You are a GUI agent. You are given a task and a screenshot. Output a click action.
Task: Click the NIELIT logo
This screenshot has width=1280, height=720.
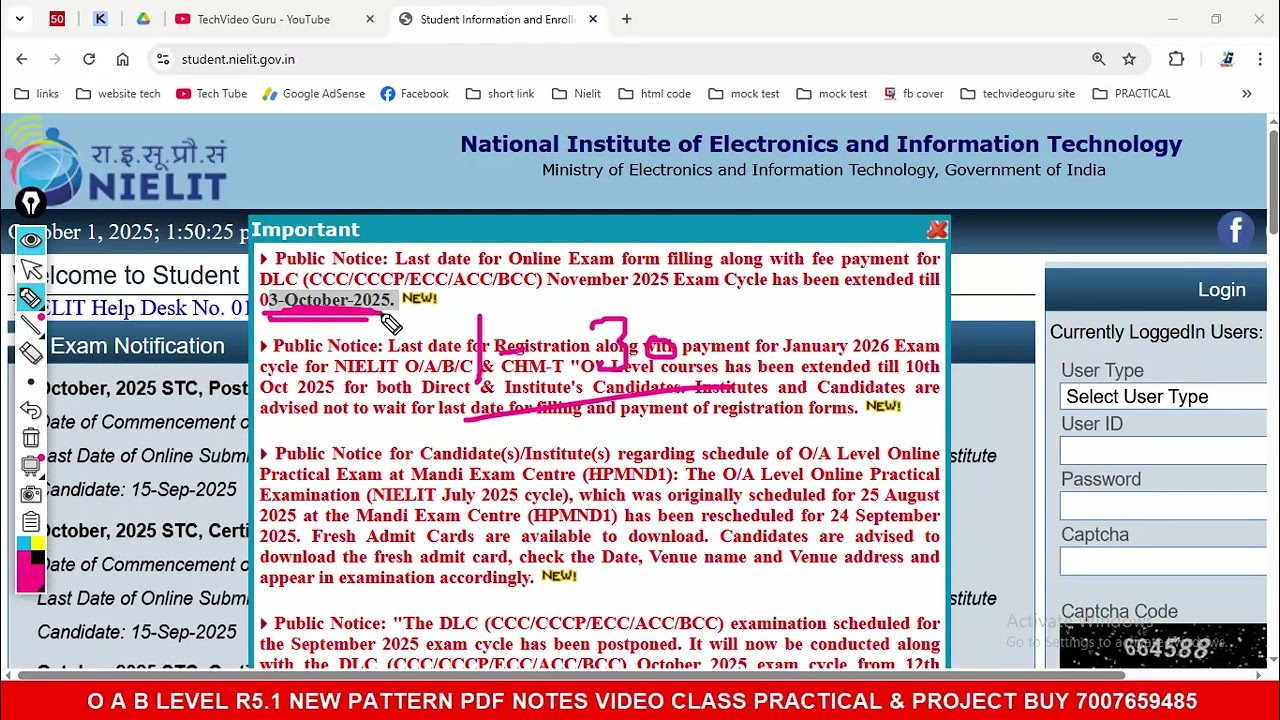(x=116, y=161)
